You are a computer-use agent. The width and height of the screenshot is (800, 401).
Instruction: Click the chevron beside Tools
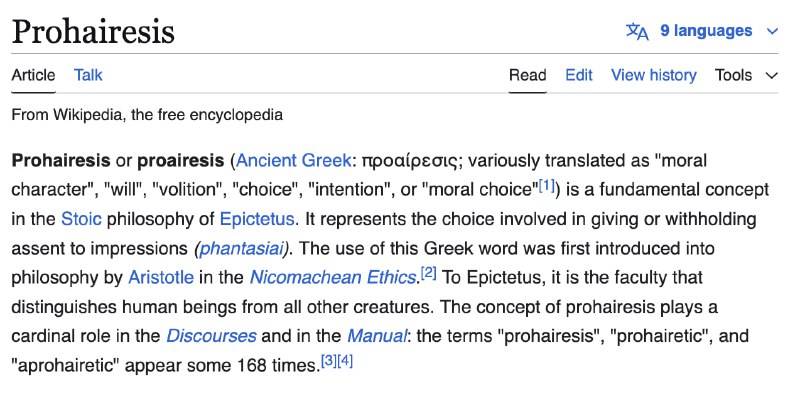coord(772,76)
